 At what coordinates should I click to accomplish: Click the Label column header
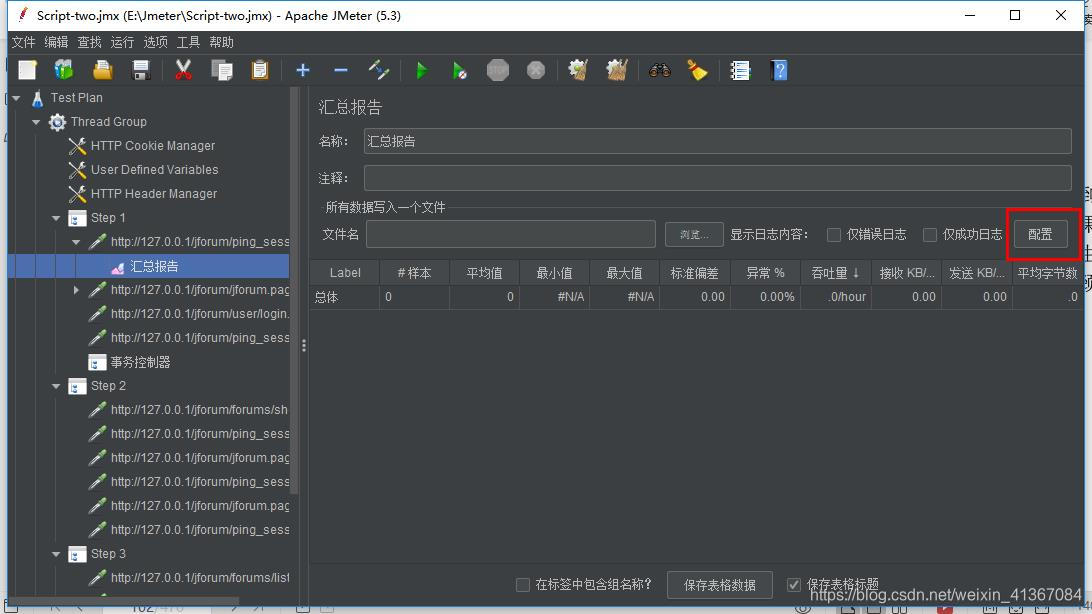(x=345, y=273)
